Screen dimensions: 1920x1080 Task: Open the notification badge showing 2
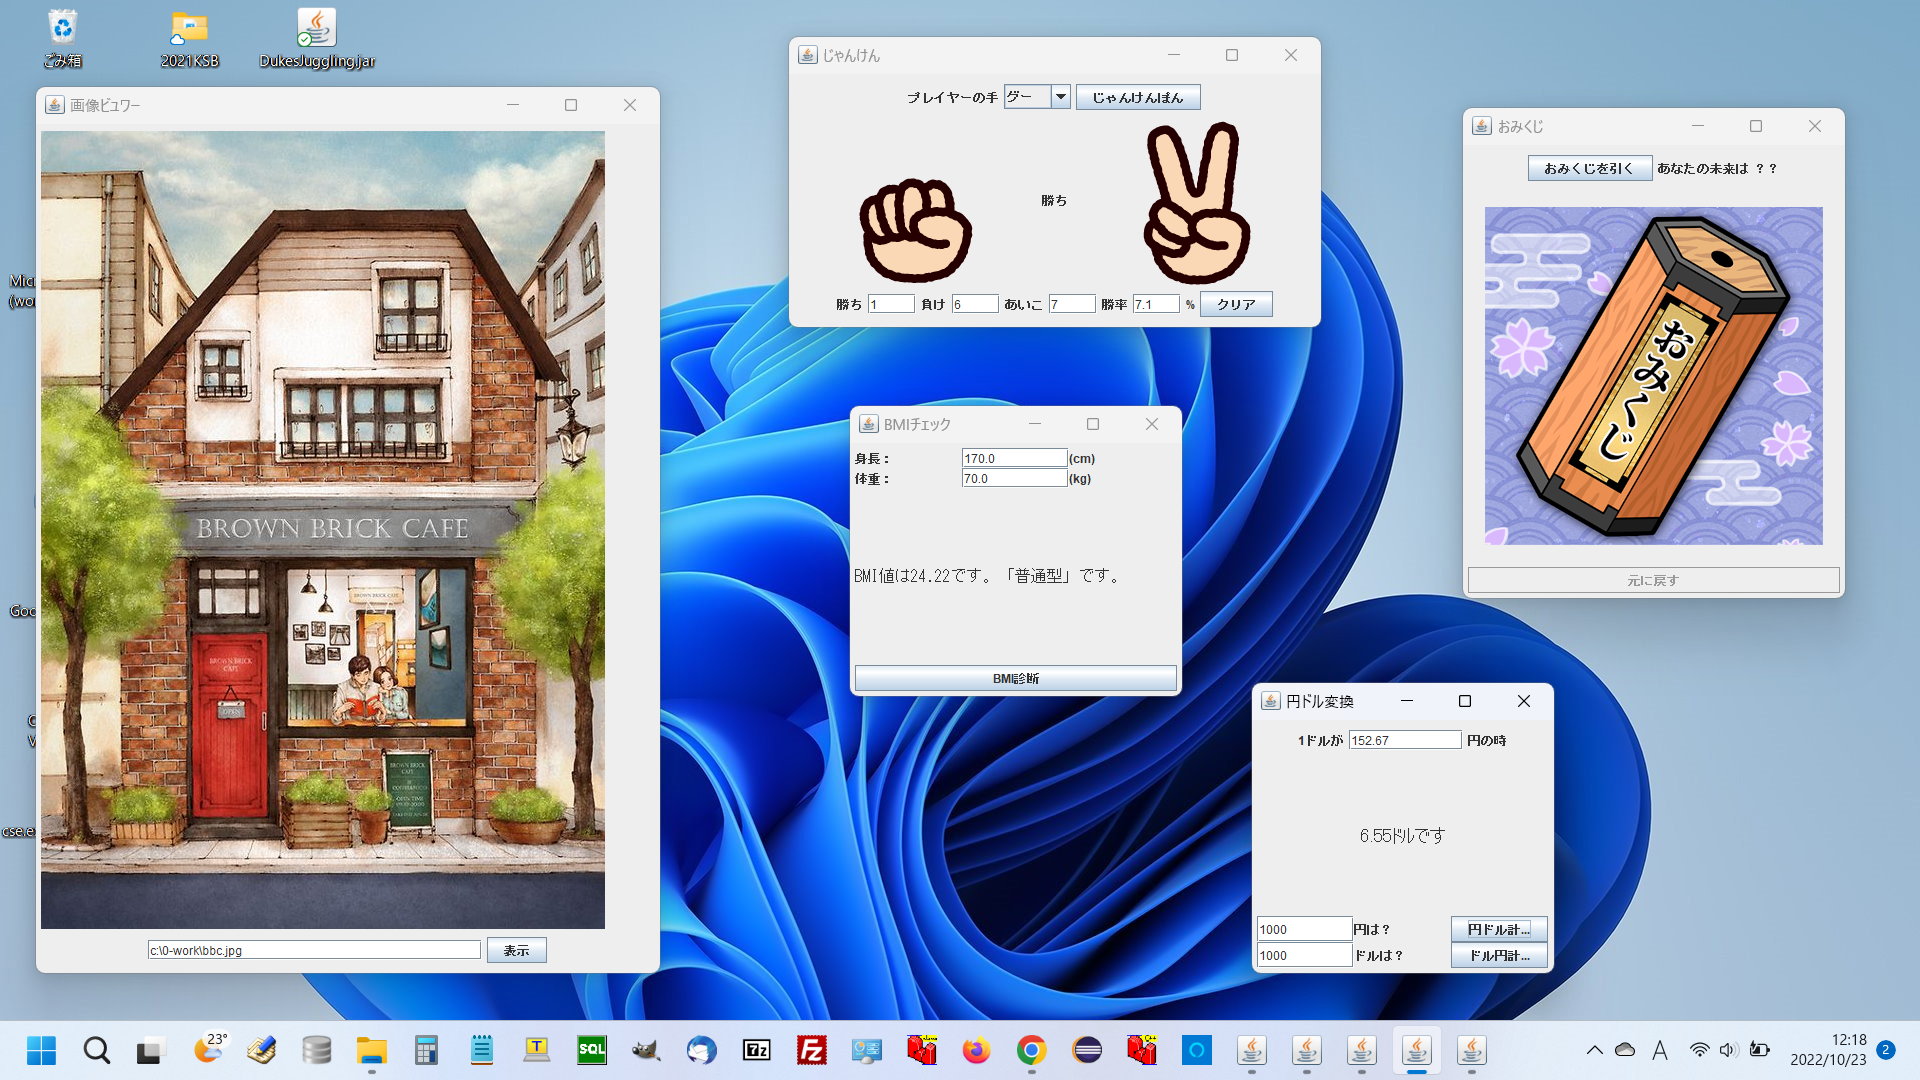pyautogui.click(x=1885, y=1050)
